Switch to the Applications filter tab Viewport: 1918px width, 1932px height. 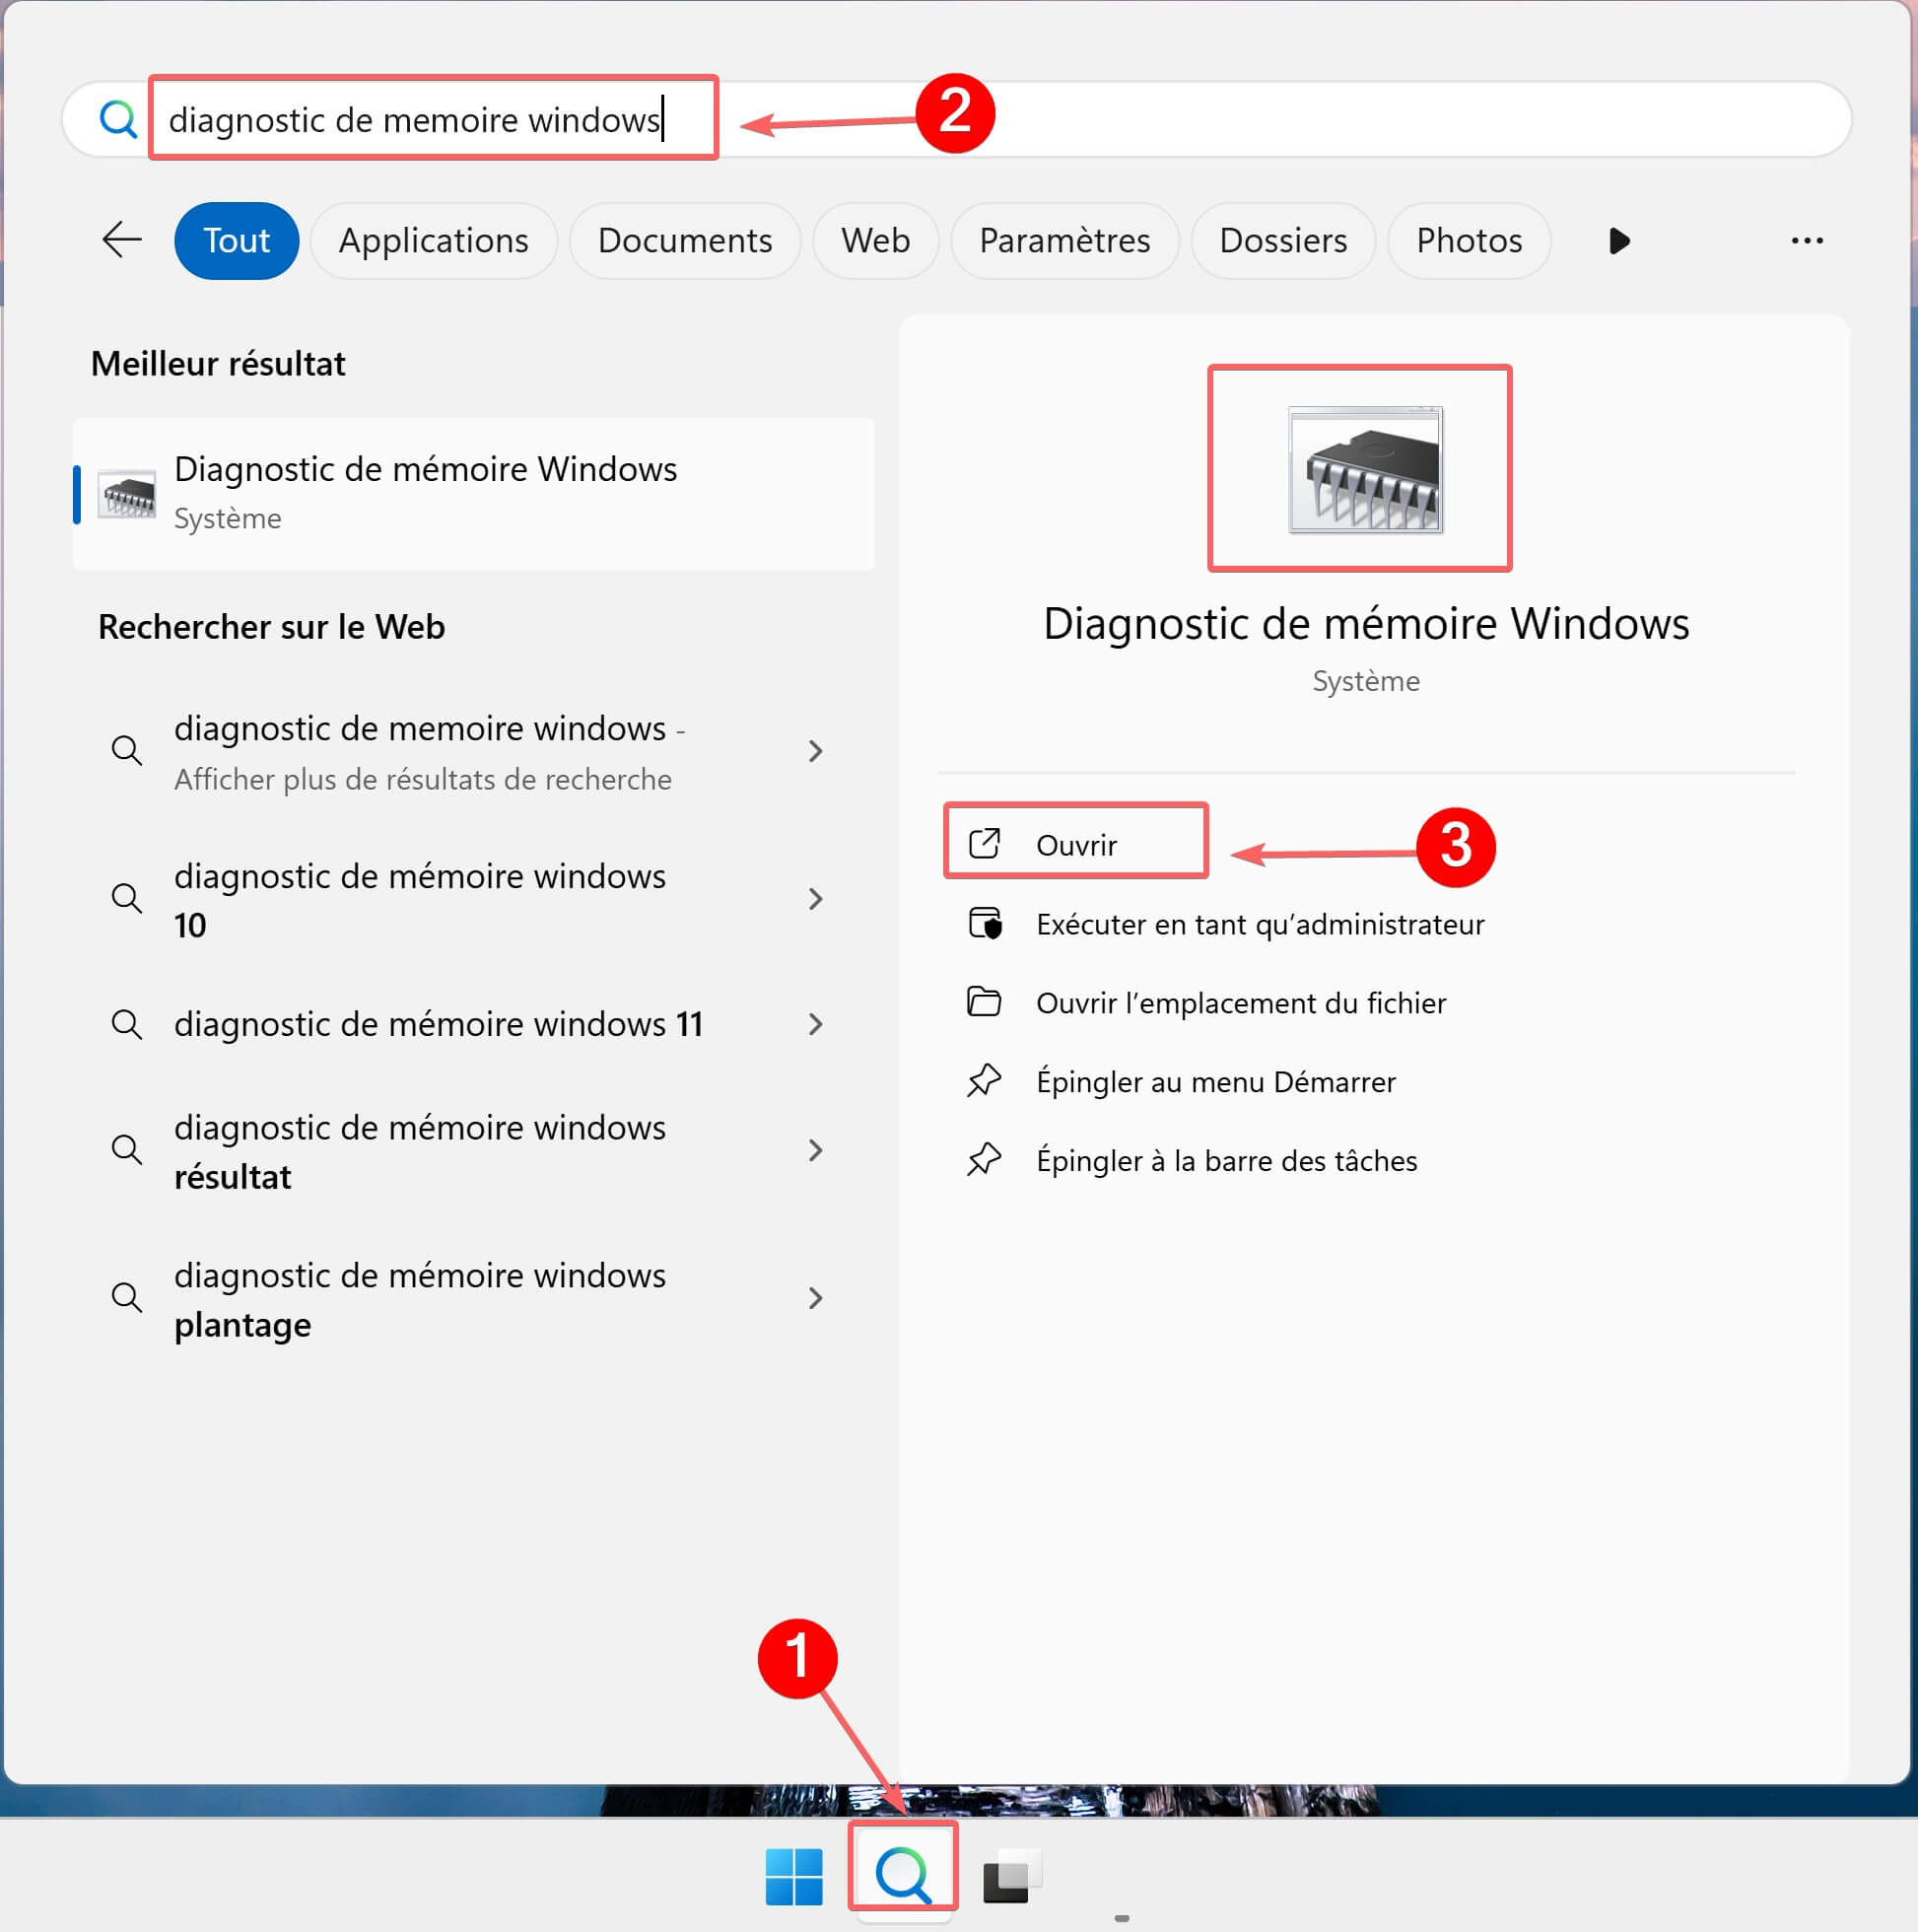(x=433, y=241)
